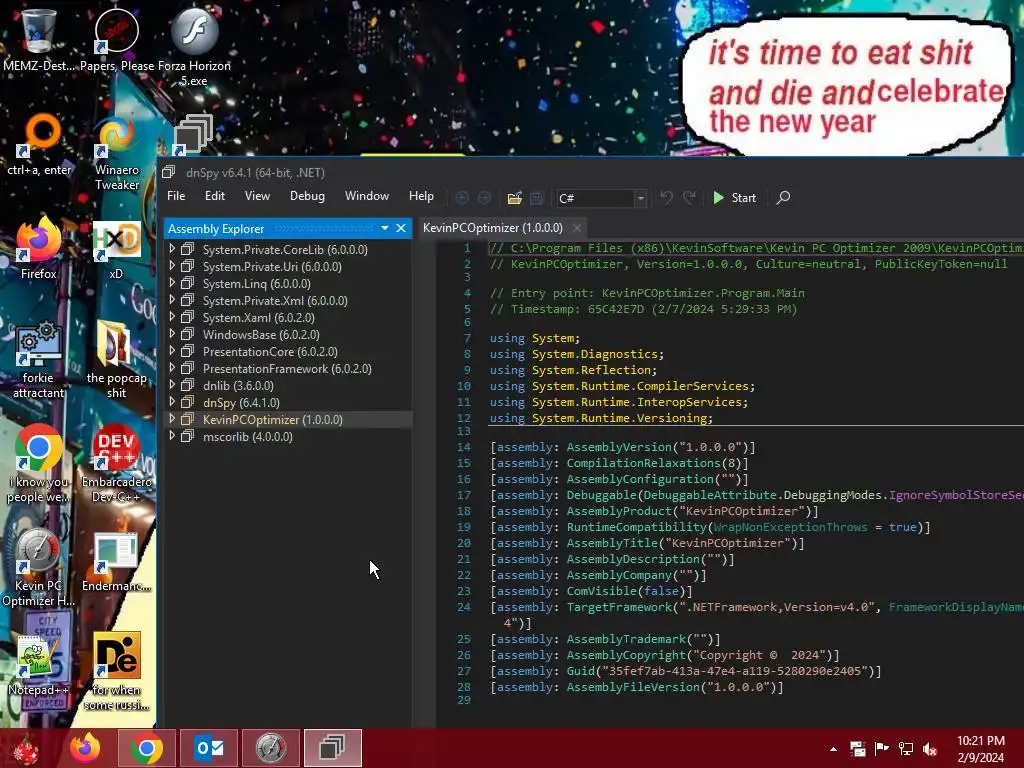Select PresentationFramework (6.0.2.0) assembly
The width and height of the screenshot is (1024, 768).
pos(287,369)
